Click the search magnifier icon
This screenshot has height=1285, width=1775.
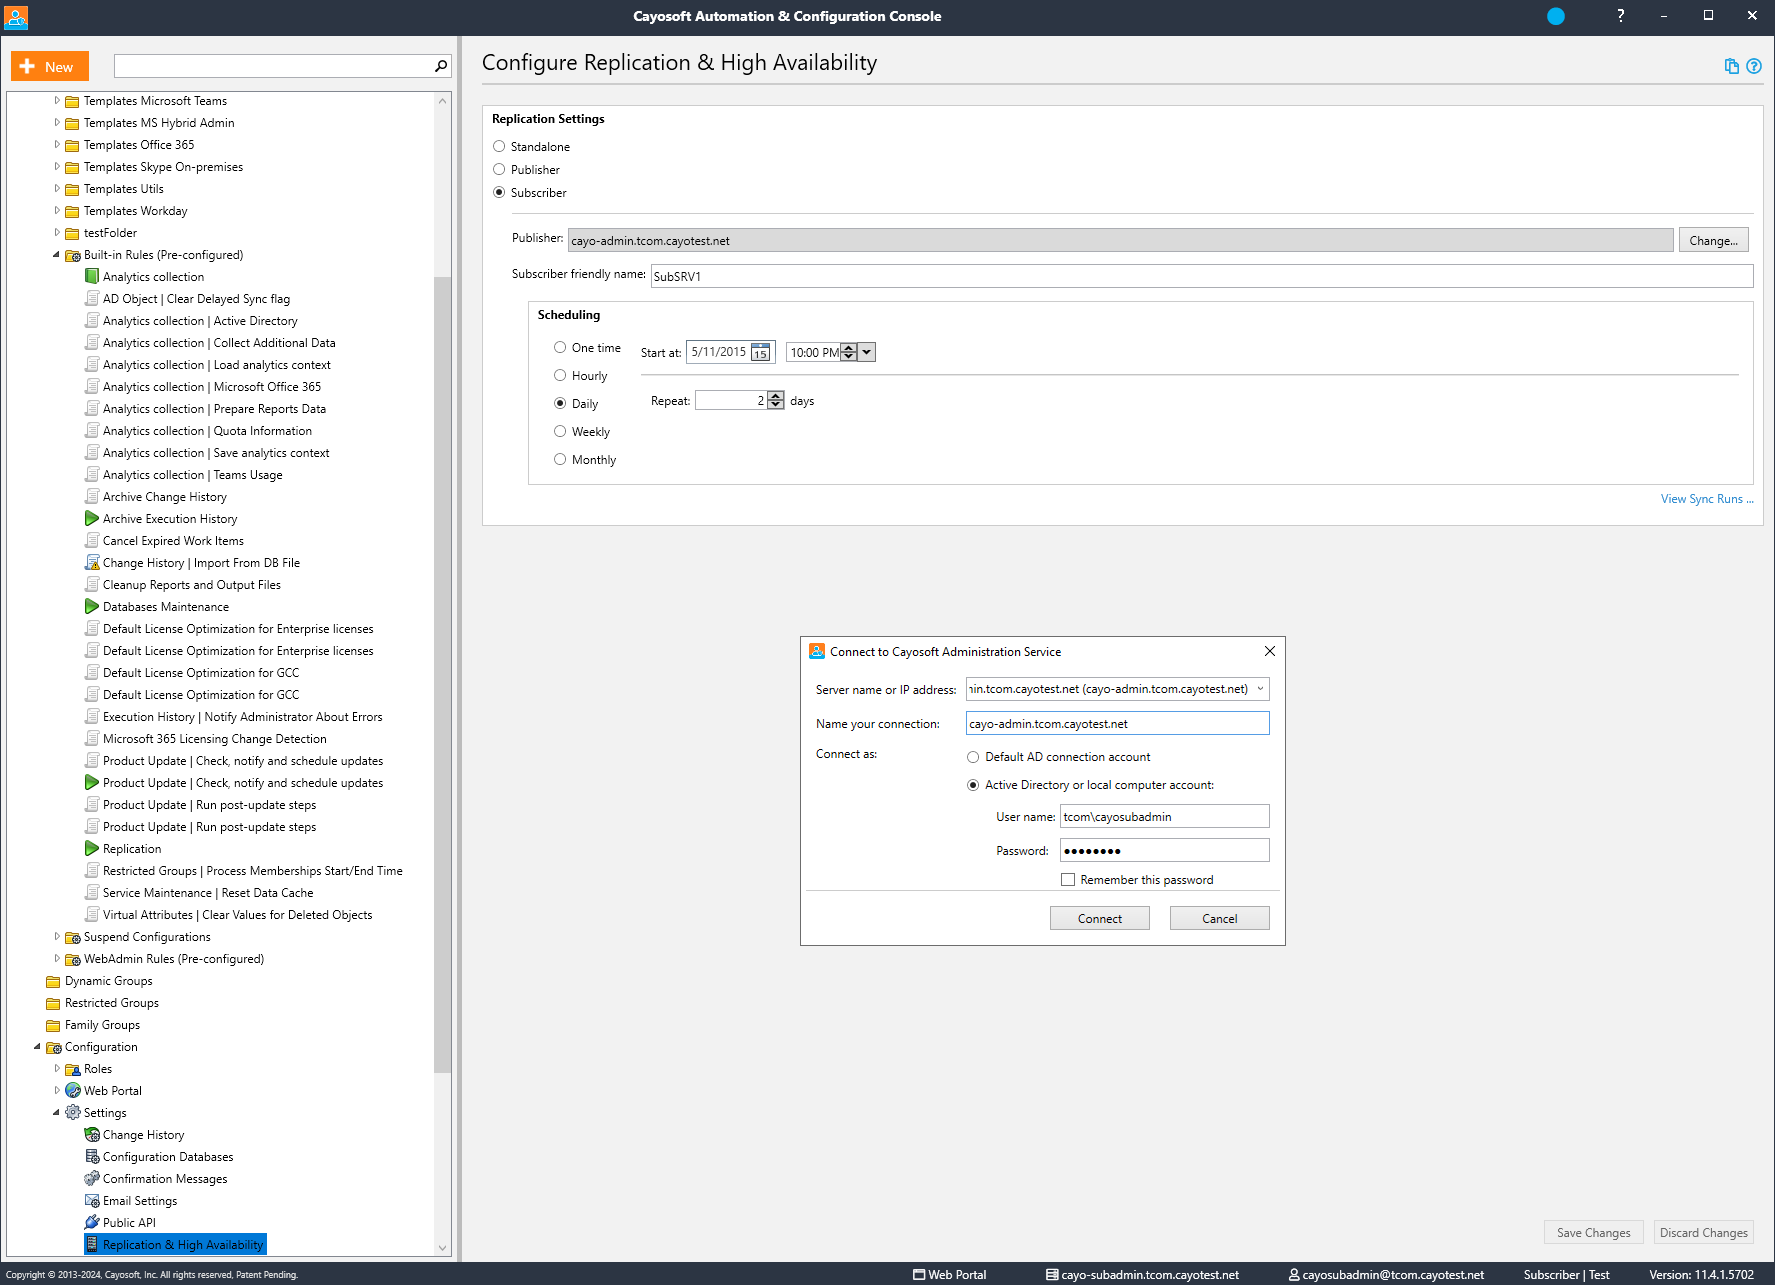[x=440, y=66]
